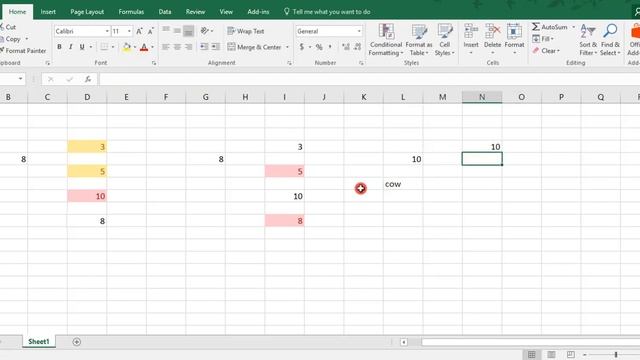Switch to Page Layout view icon
Viewport: 640px width, 360px height.
pos(551,354)
